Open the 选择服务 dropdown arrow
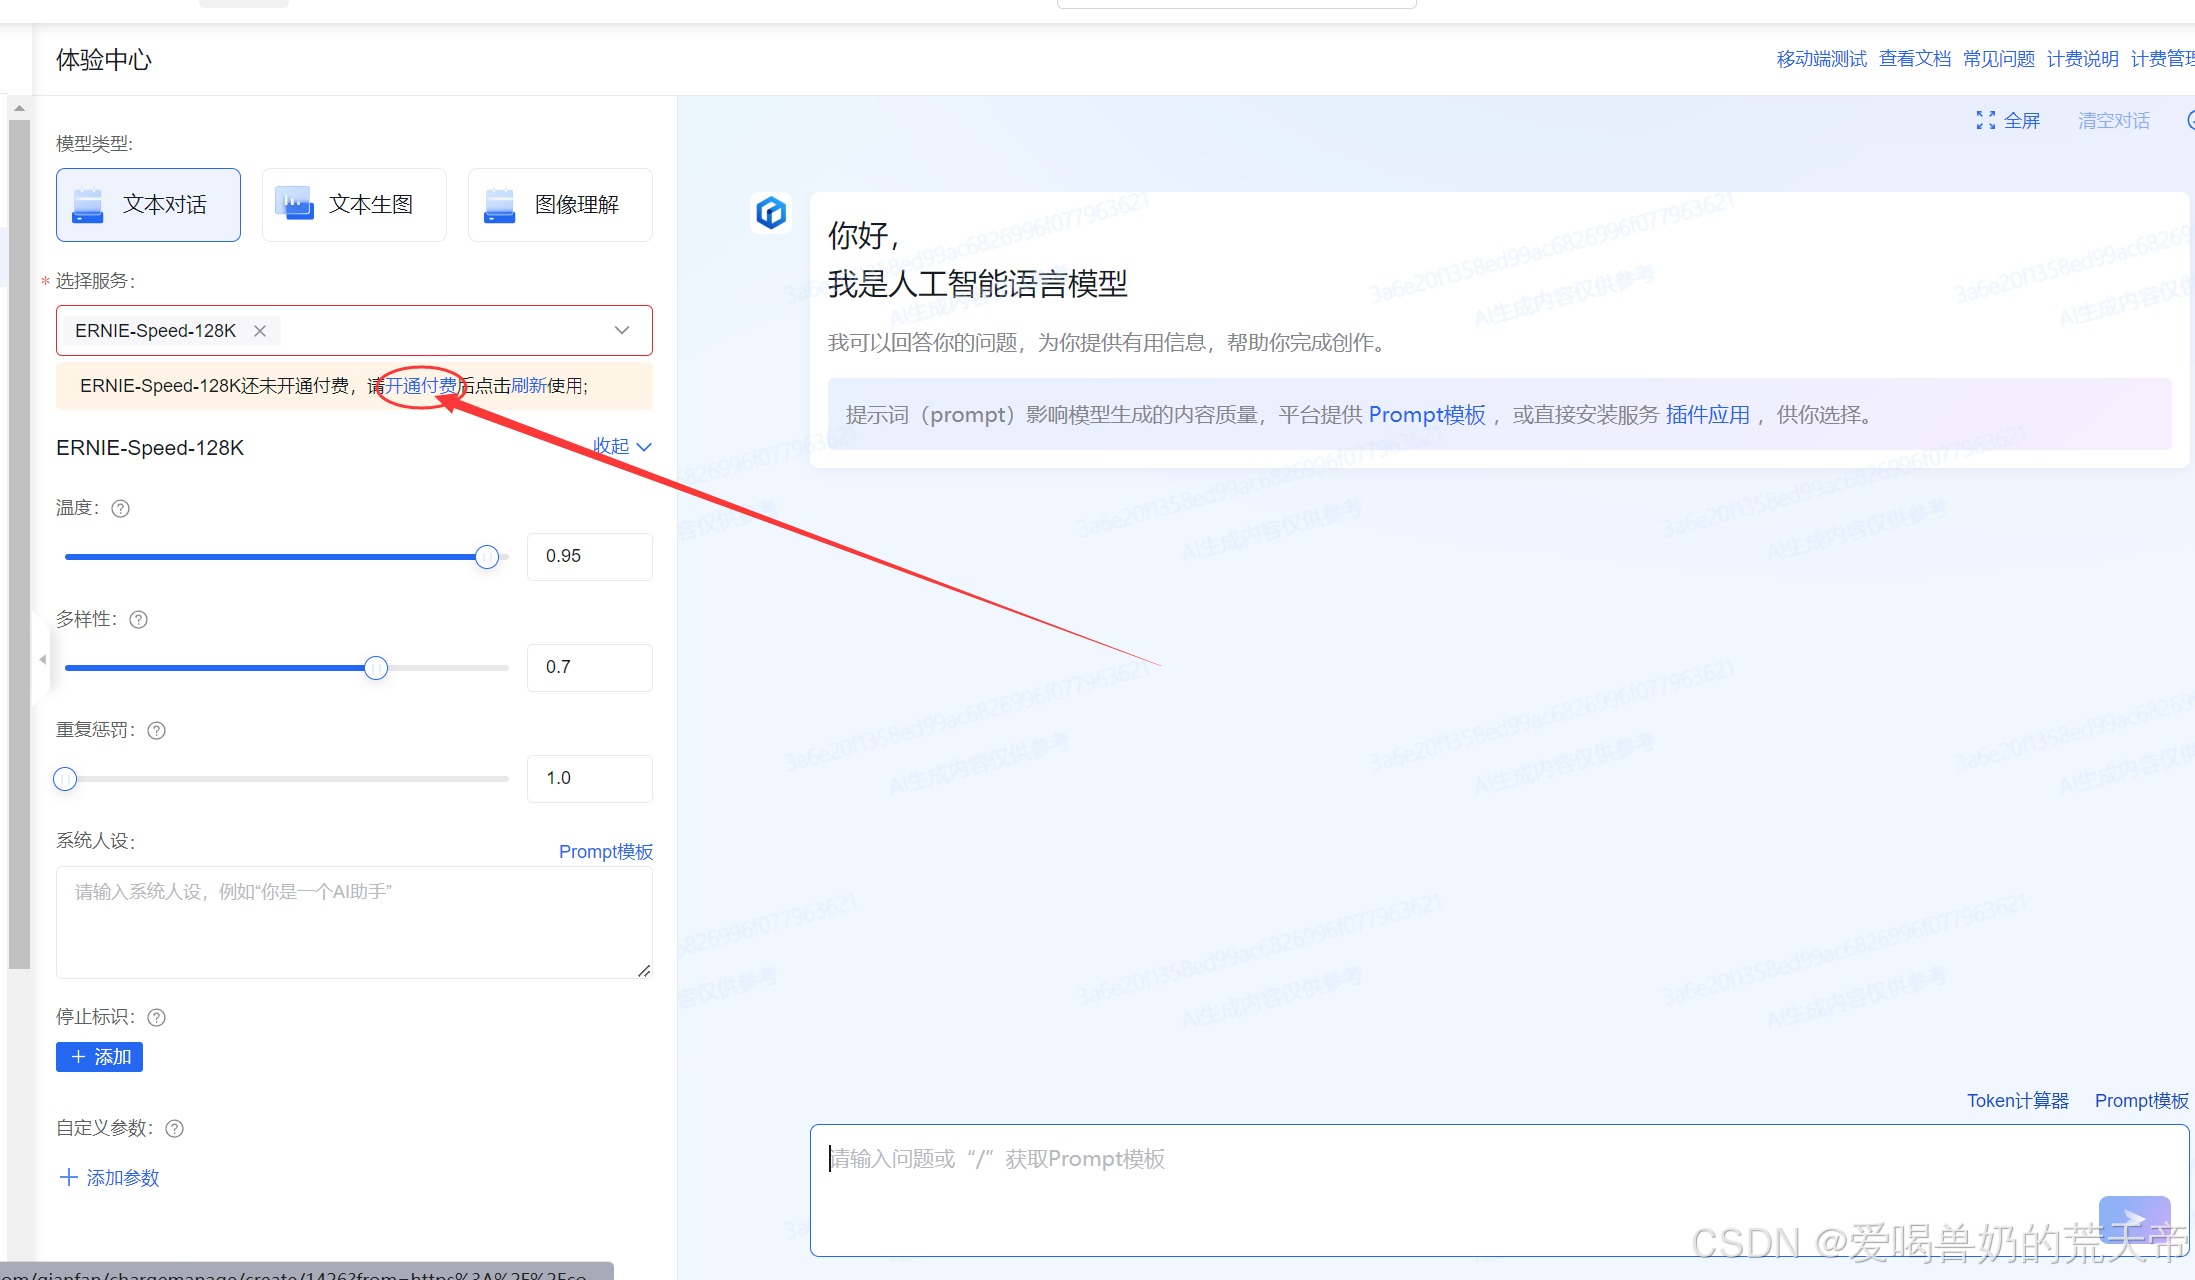This screenshot has height=1280, width=2195. click(x=622, y=331)
